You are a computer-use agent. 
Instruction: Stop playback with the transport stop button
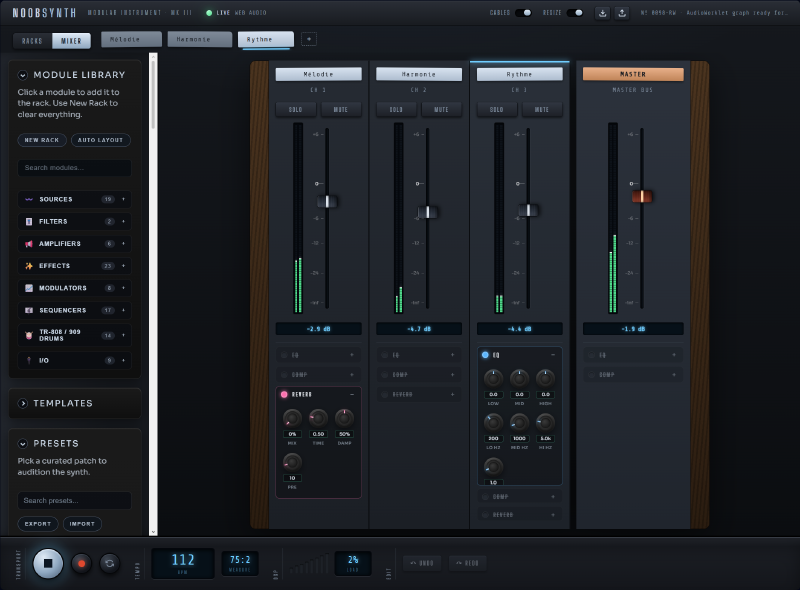pyautogui.click(x=48, y=563)
